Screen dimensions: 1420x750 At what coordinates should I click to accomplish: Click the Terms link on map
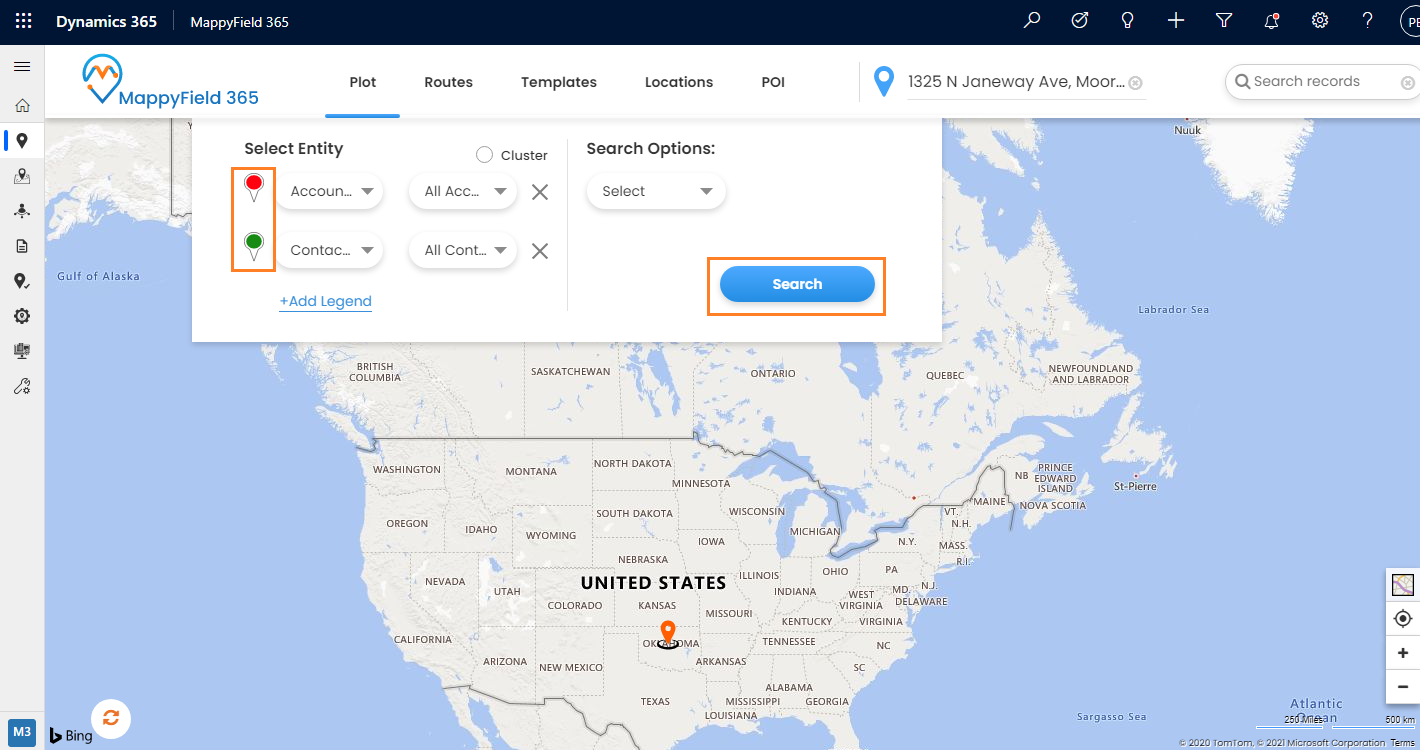pos(1402,743)
